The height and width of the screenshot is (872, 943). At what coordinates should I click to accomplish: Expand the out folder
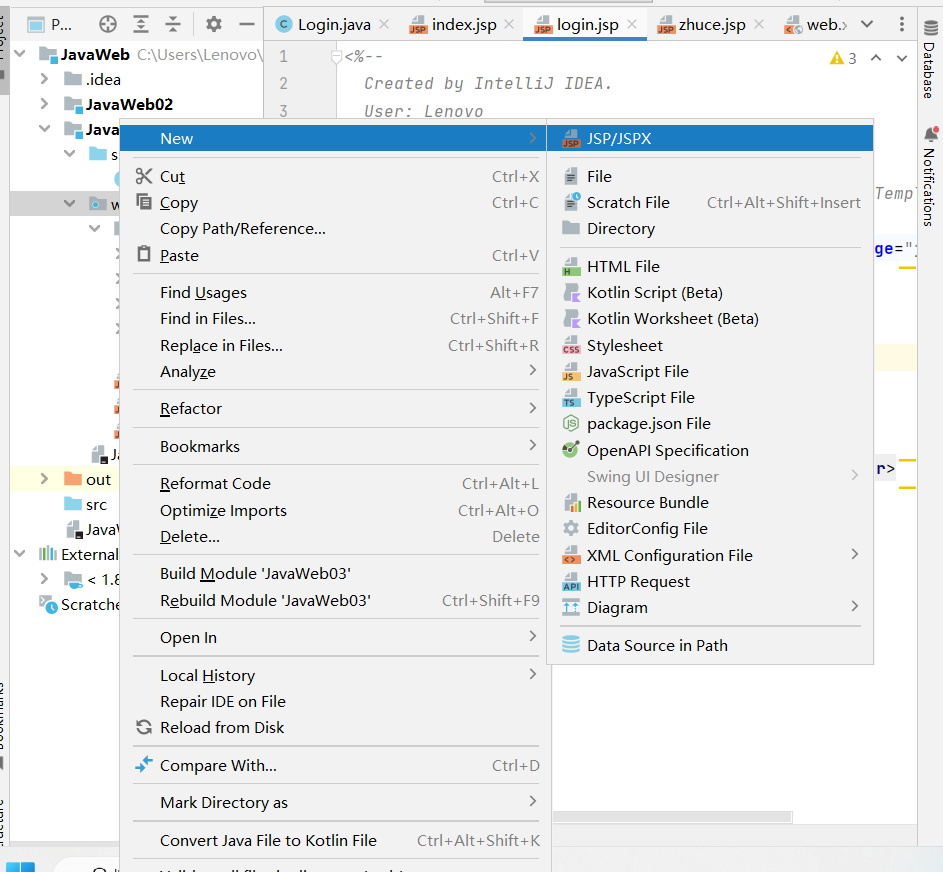point(44,479)
